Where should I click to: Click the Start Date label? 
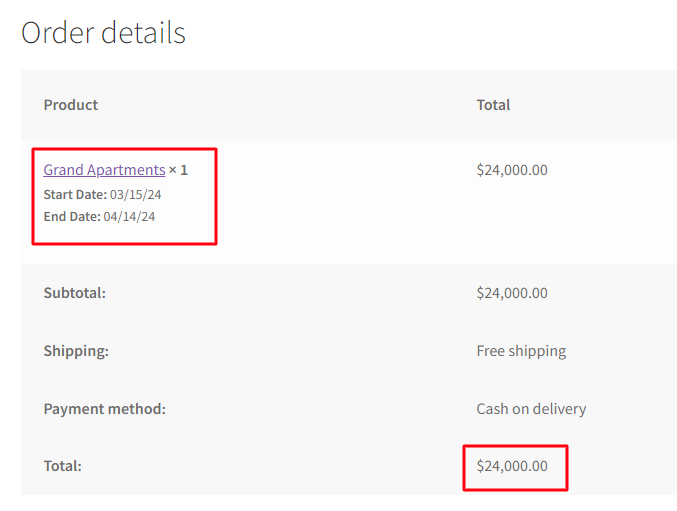pyautogui.click(x=75, y=195)
